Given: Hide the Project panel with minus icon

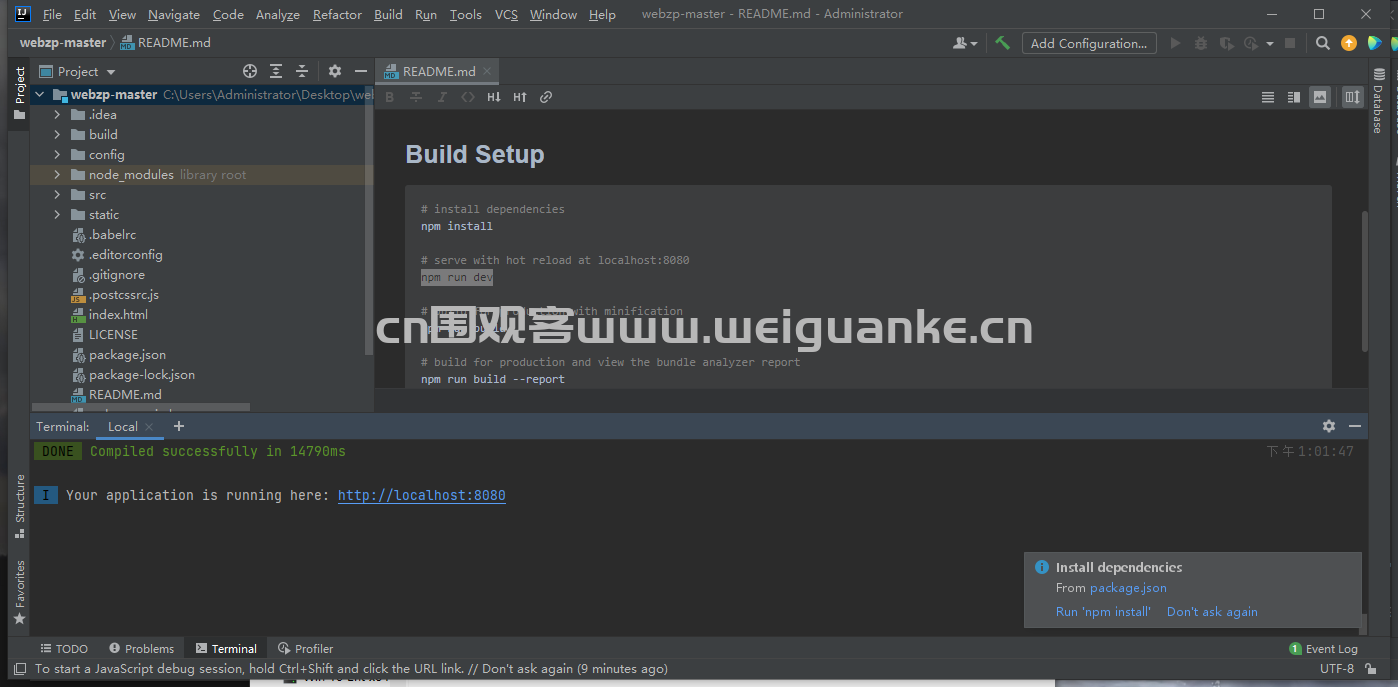Looking at the screenshot, I should coord(361,71).
